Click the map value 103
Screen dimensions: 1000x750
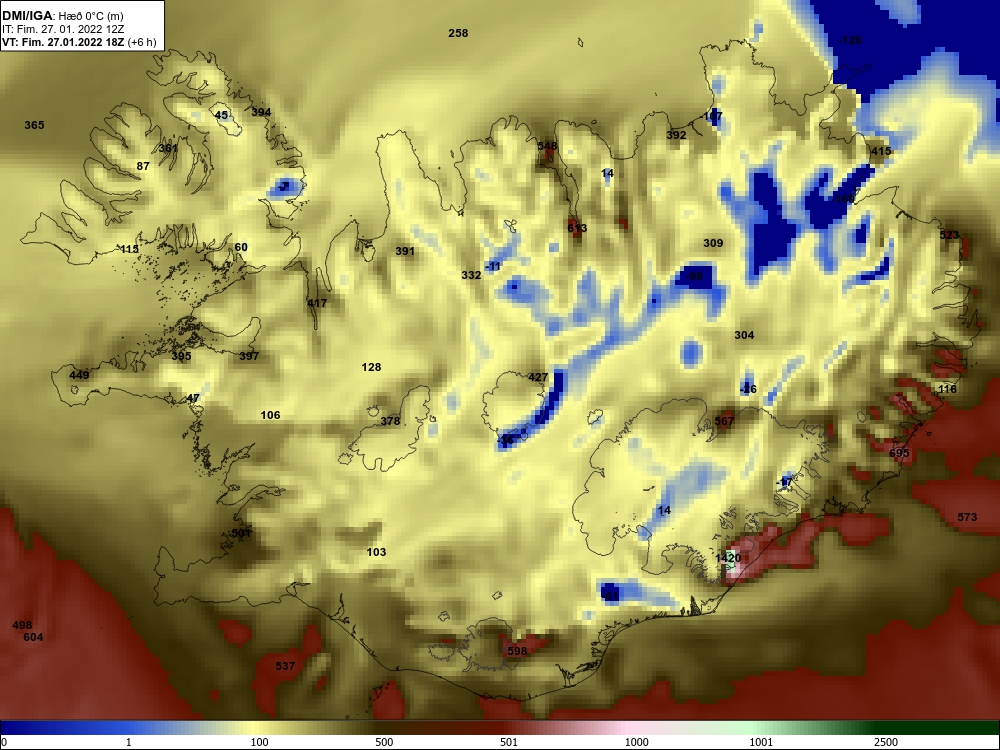click(376, 552)
